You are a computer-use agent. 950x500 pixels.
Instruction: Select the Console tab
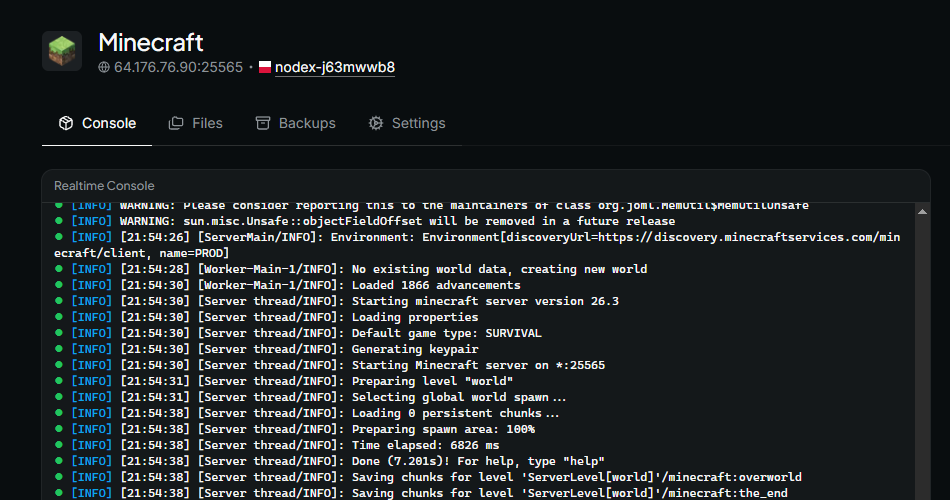[97, 123]
